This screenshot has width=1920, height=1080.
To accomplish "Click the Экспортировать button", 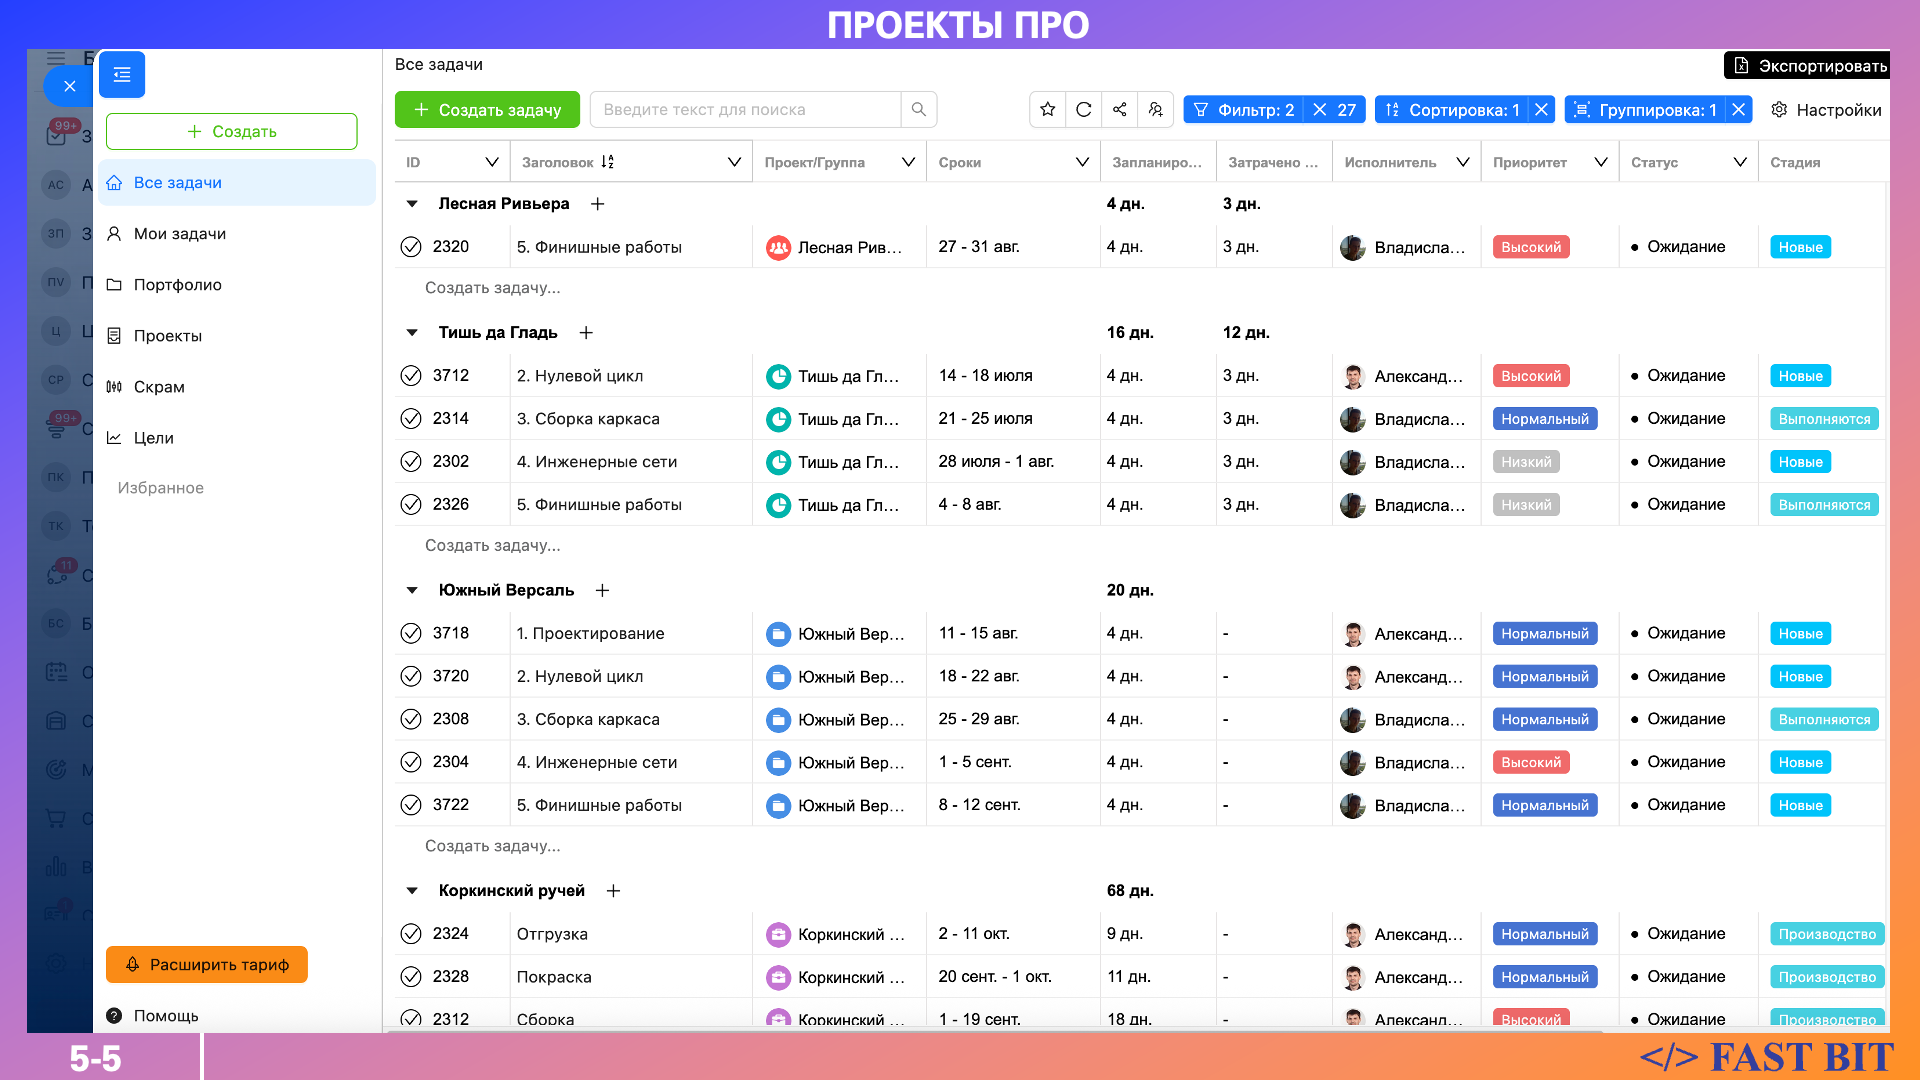I will click(x=1809, y=66).
